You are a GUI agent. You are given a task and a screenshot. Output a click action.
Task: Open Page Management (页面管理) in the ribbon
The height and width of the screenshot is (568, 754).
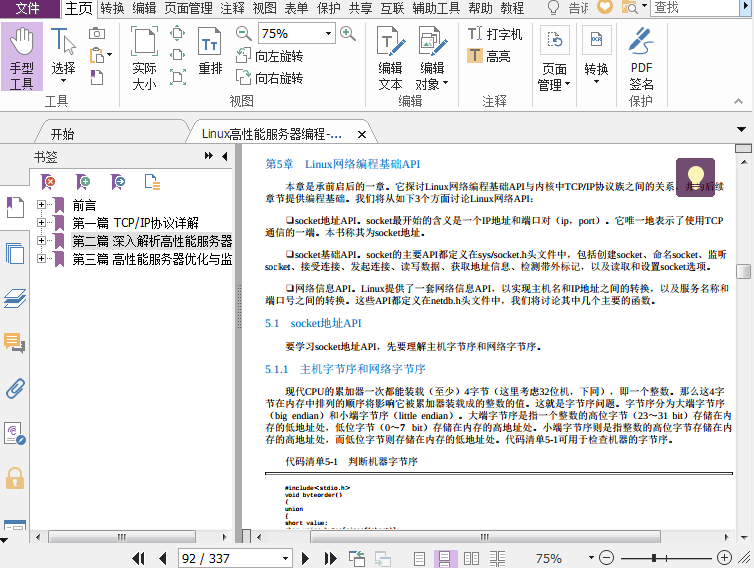click(x=554, y=58)
